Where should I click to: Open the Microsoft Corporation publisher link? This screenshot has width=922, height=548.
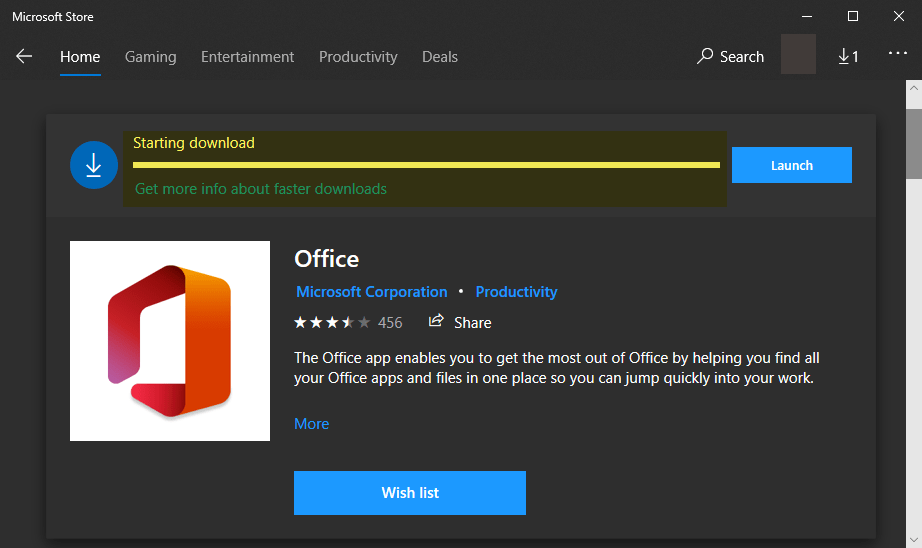point(372,292)
